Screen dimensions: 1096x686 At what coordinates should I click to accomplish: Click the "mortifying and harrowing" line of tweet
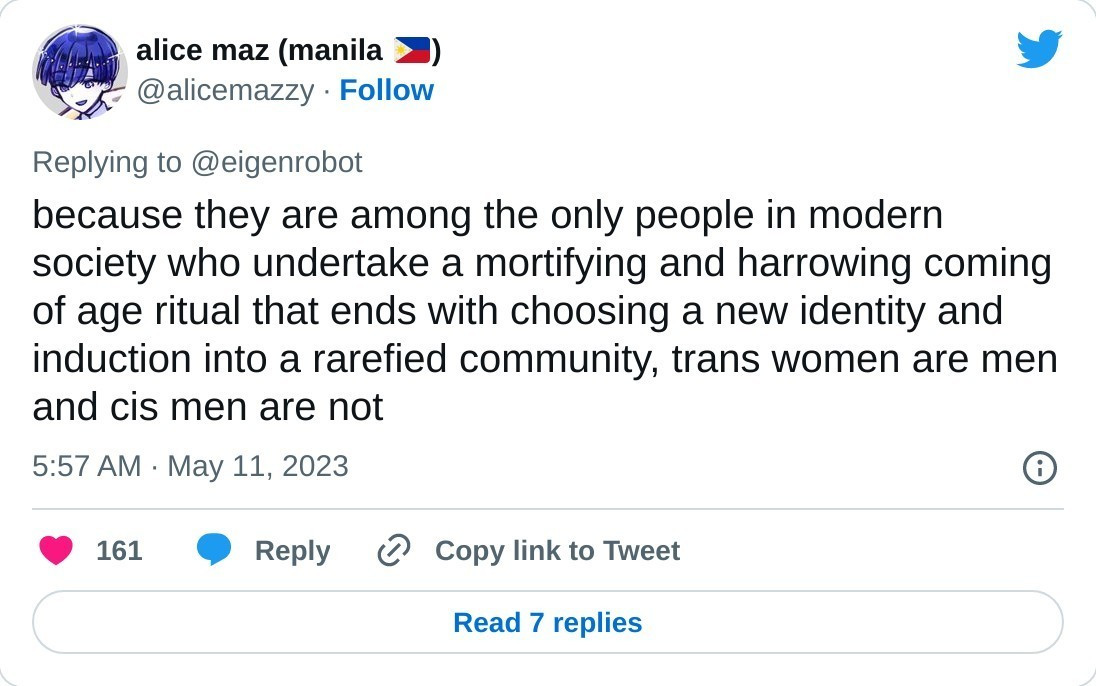click(x=542, y=264)
